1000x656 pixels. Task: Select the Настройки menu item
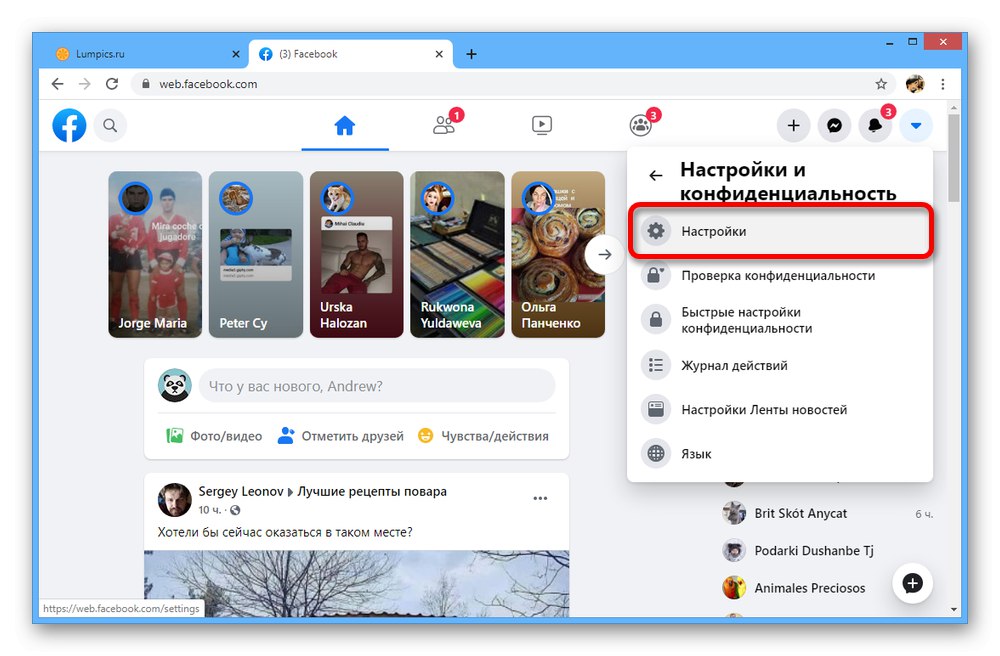click(781, 231)
